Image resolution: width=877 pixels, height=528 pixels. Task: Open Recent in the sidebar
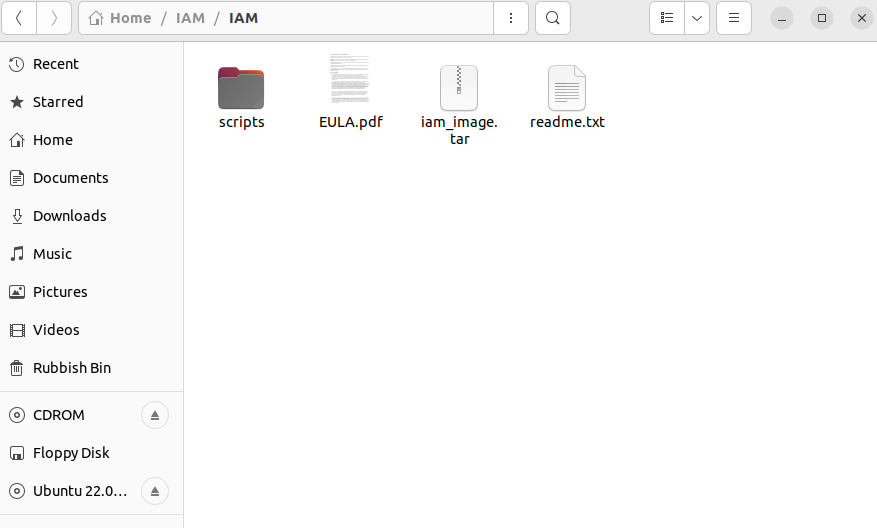click(56, 64)
